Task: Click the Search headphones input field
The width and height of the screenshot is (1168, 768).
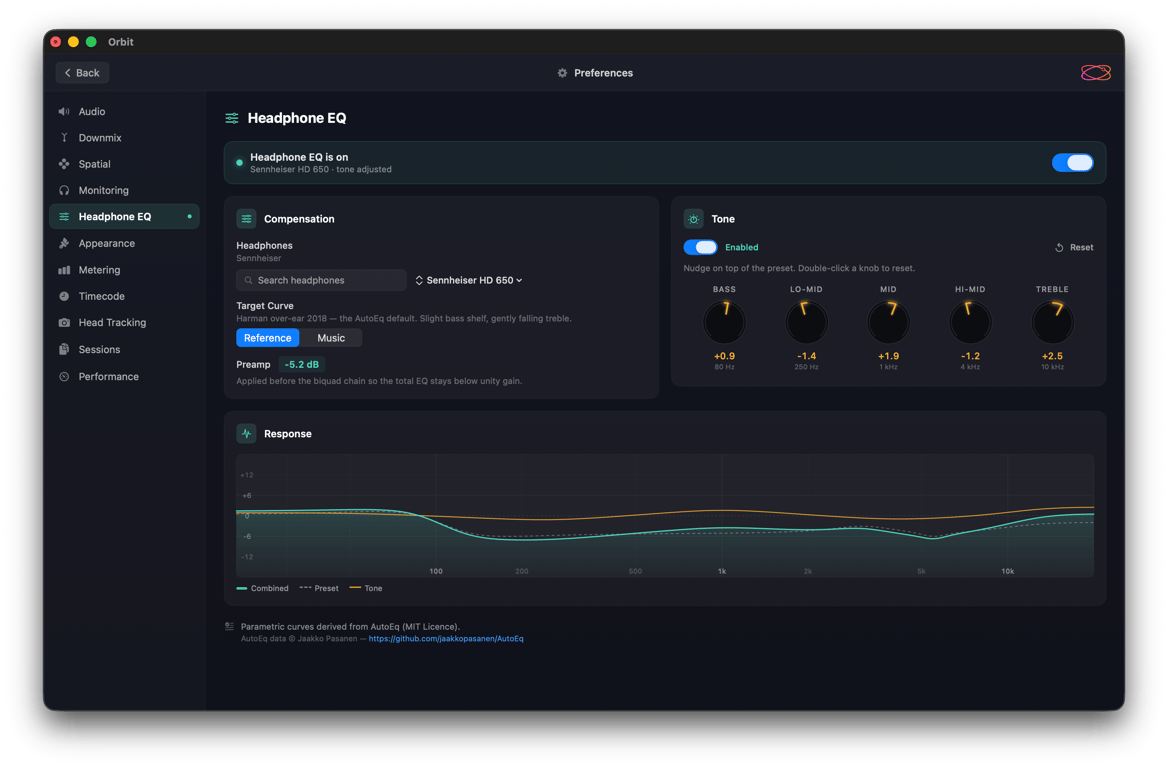Action: (x=320, y=280)
